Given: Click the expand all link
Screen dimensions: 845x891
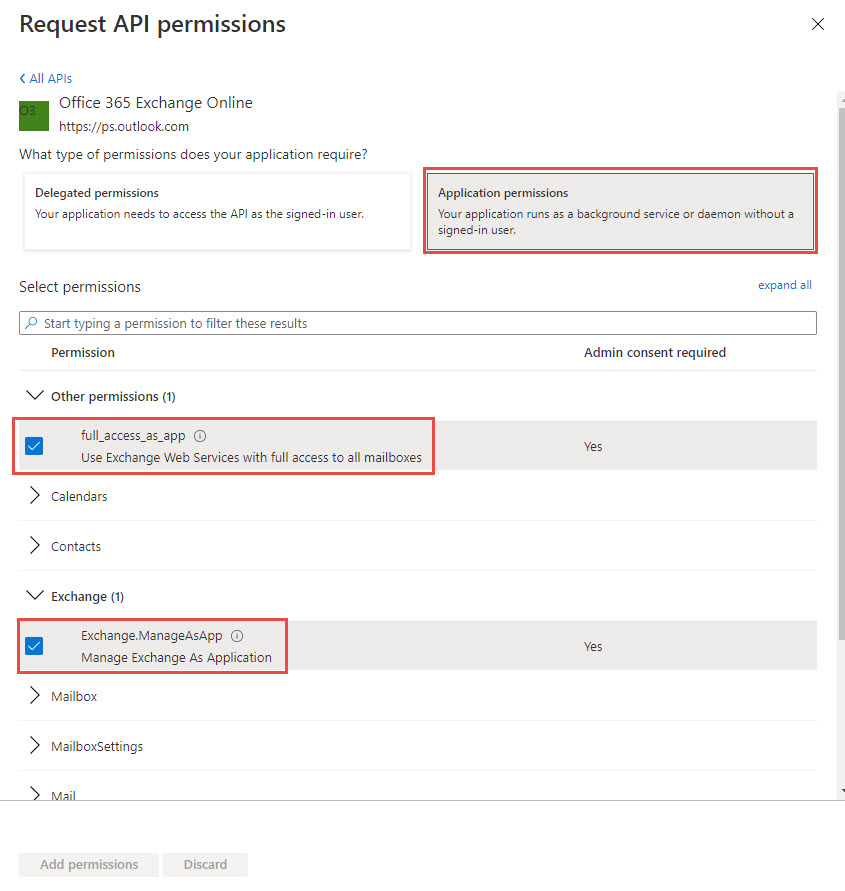Looking at the screenshot, I should pyautogui.click(x=784, y=285).
